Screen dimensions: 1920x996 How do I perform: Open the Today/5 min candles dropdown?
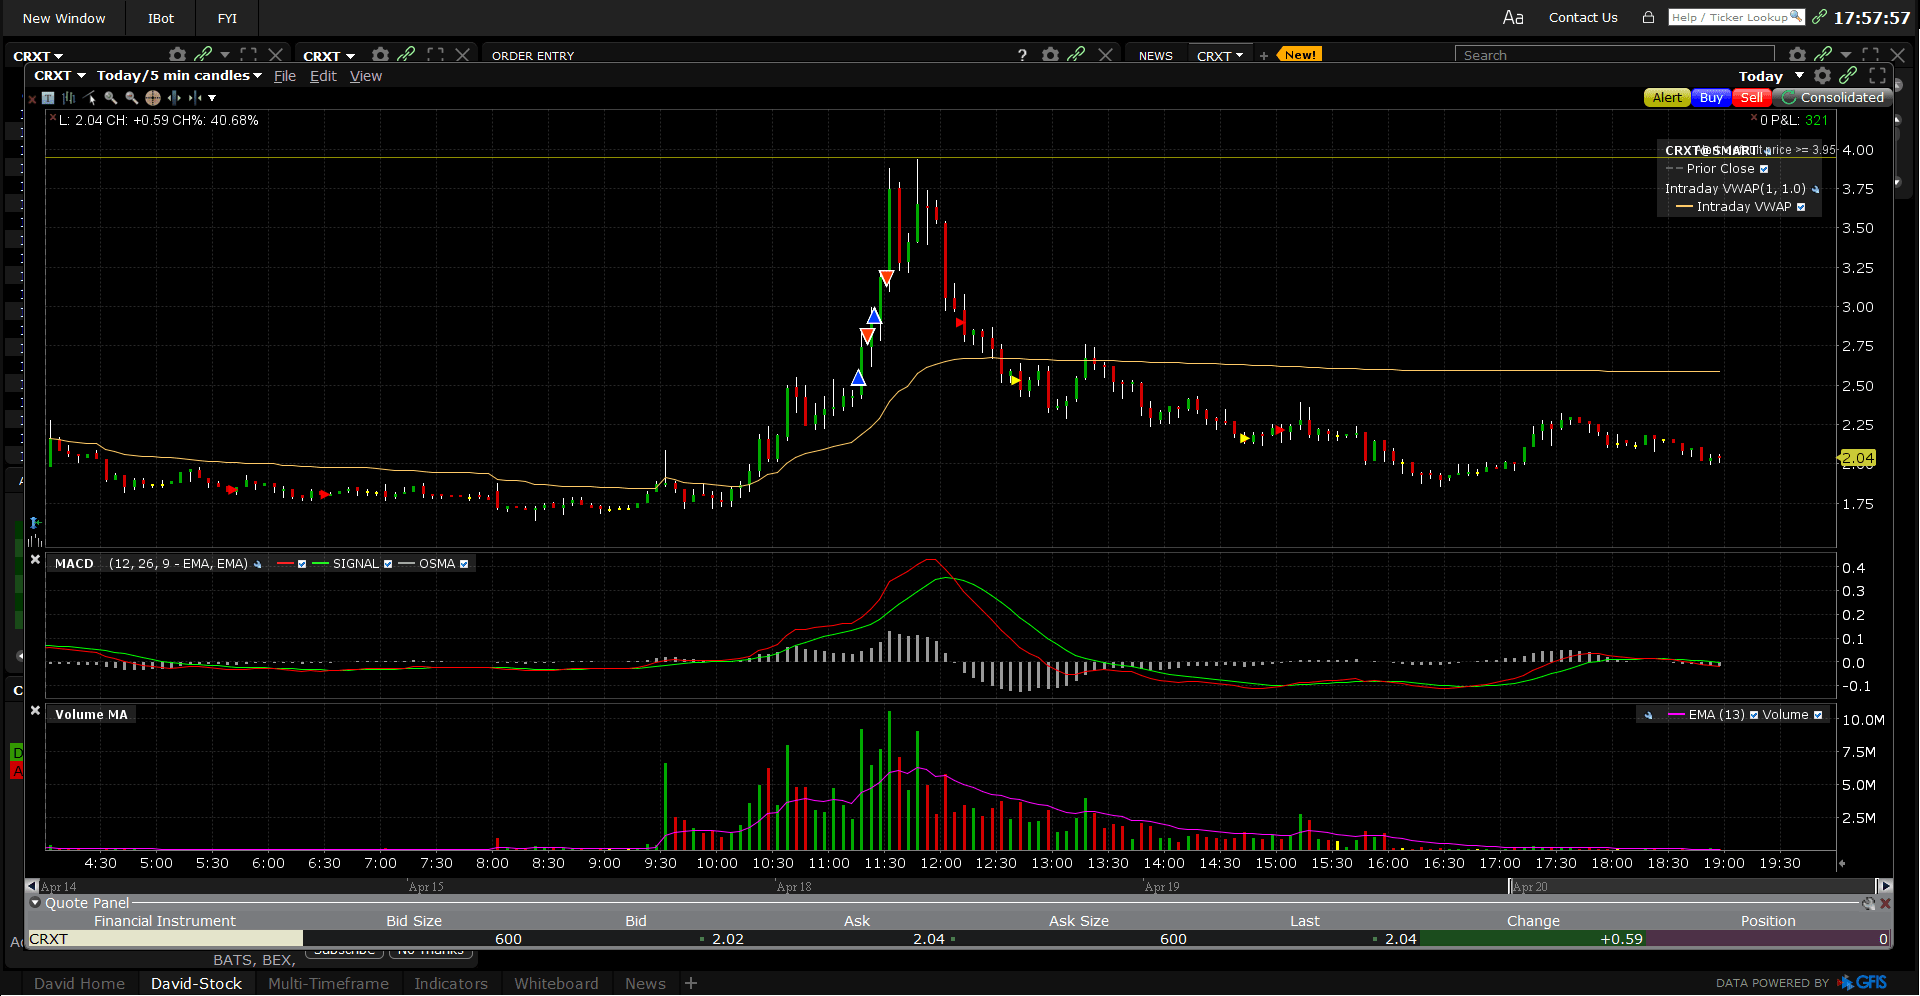(x=179, y=76)
